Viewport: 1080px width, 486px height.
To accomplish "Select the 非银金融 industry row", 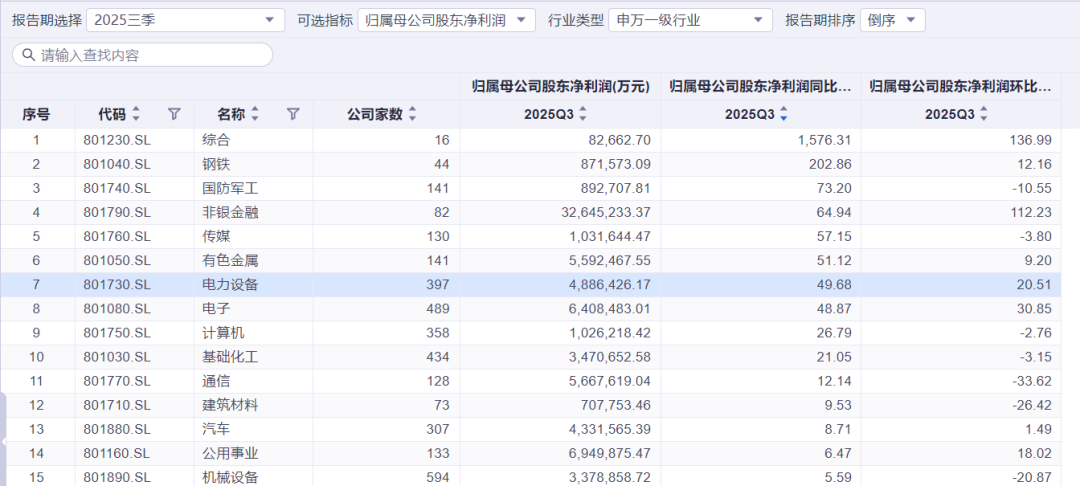I will pos(530,213).
